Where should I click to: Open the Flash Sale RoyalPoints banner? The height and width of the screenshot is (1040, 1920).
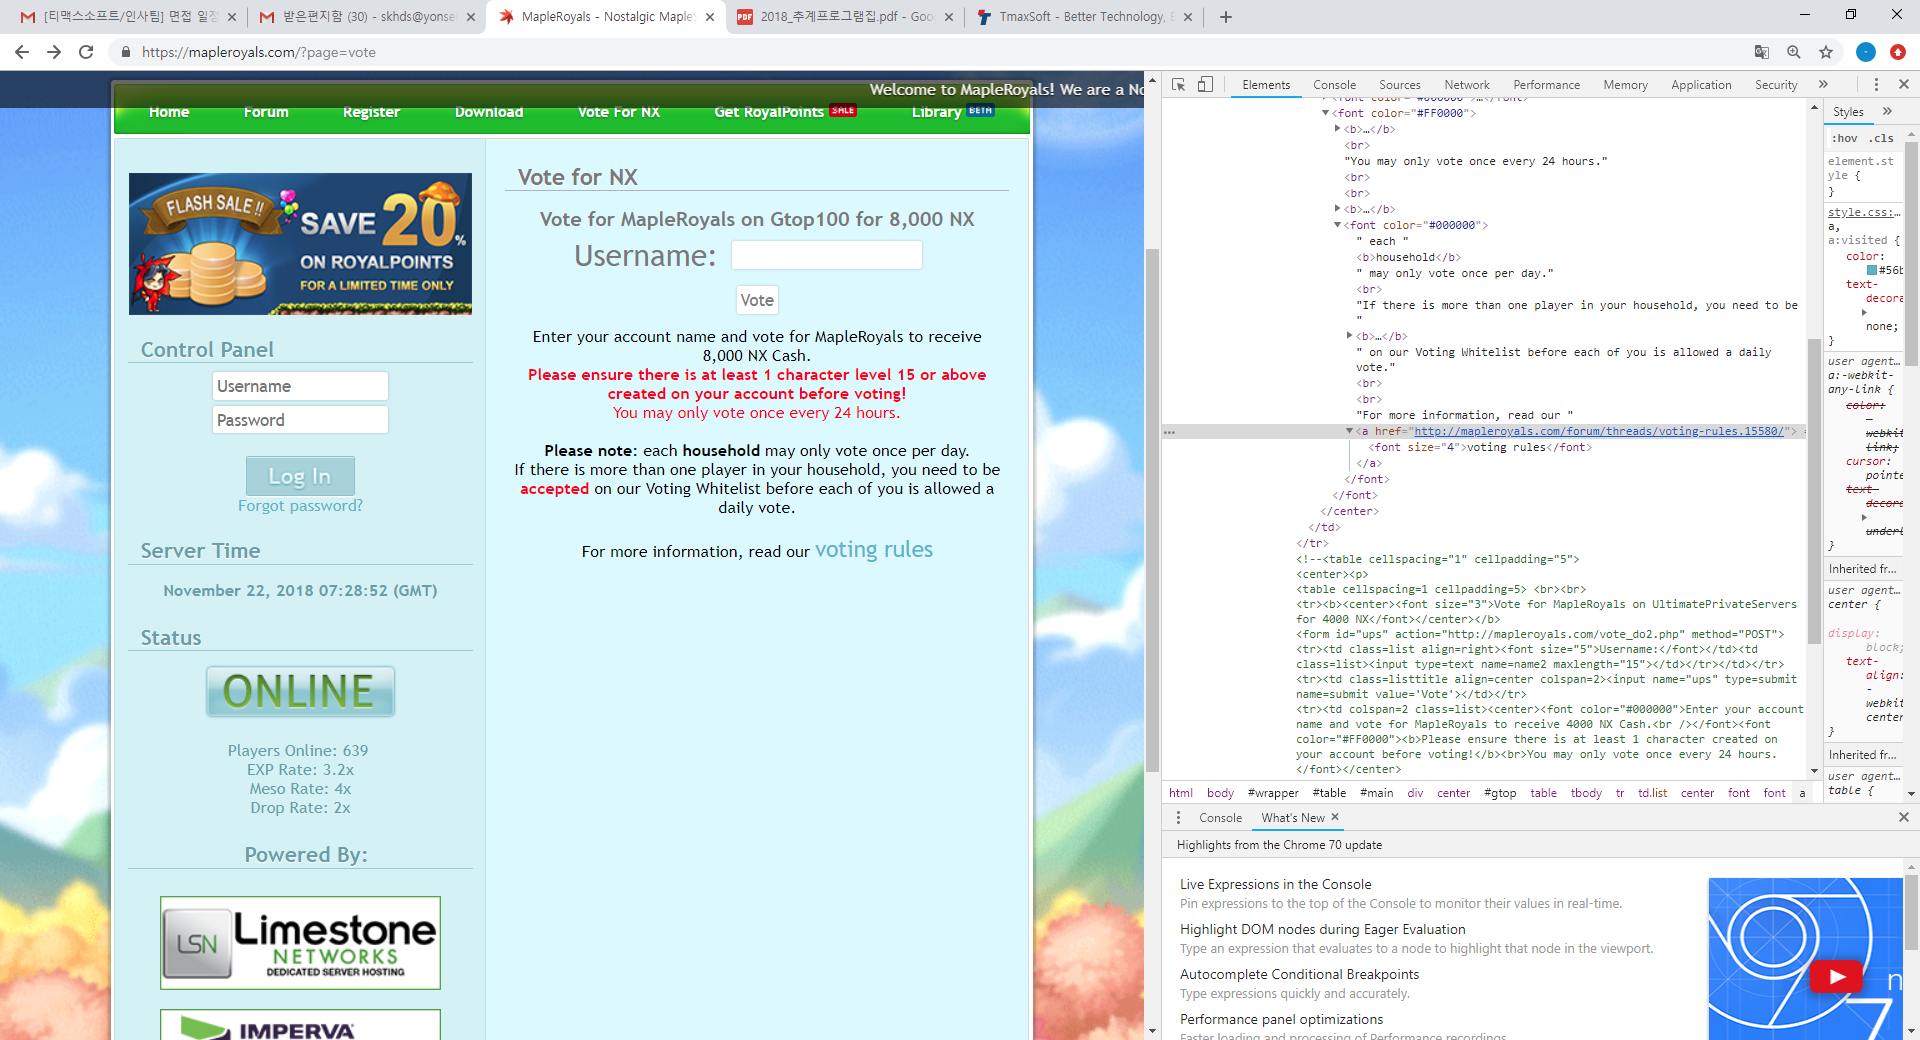(300, 244)
